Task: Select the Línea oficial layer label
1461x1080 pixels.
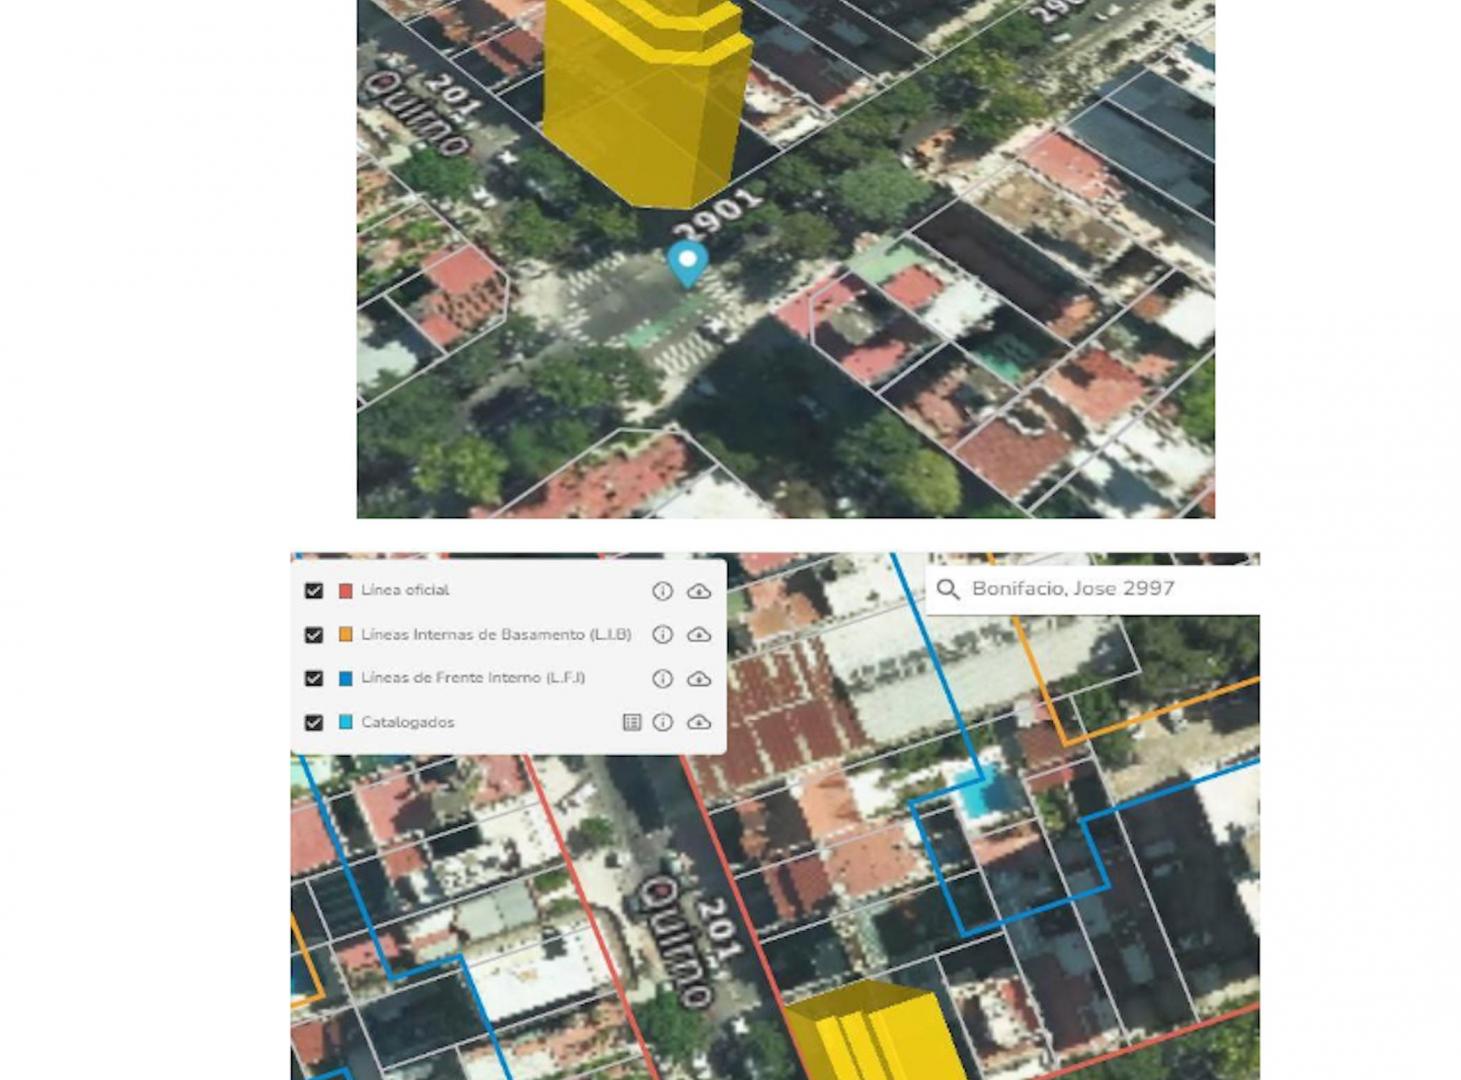Action: coord(405,590)
